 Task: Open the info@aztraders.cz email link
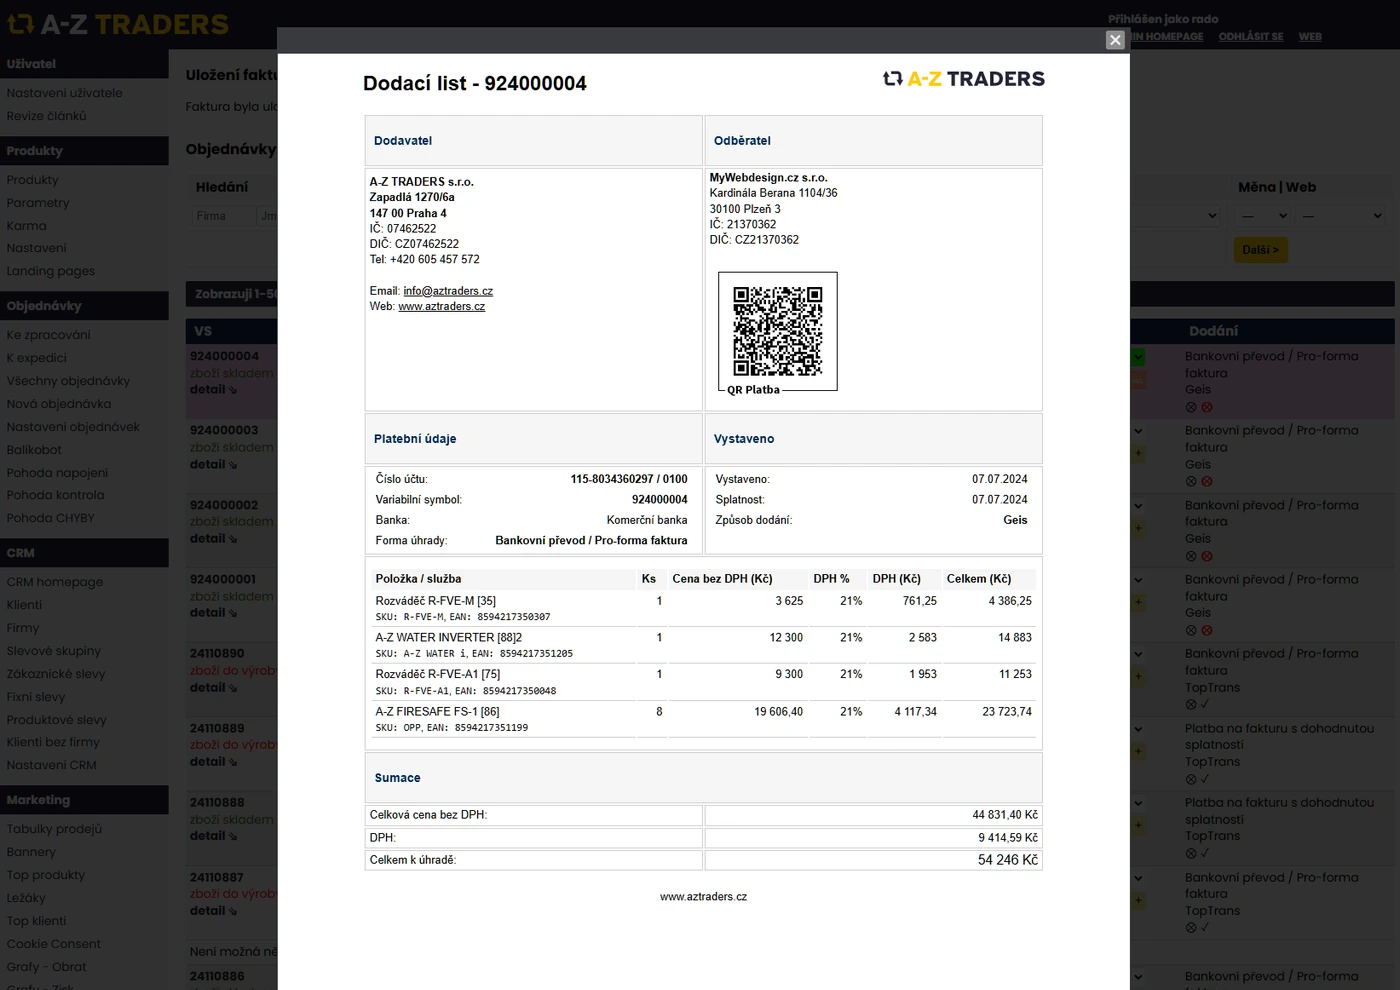point(448,291)
